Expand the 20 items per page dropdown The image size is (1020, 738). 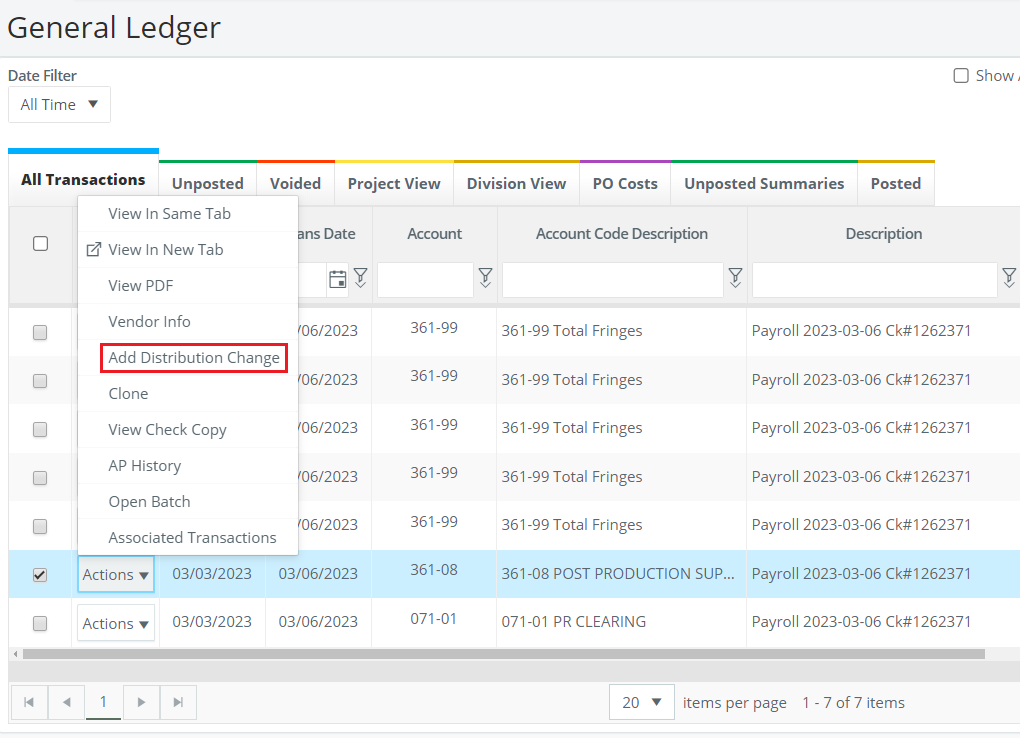641,702
